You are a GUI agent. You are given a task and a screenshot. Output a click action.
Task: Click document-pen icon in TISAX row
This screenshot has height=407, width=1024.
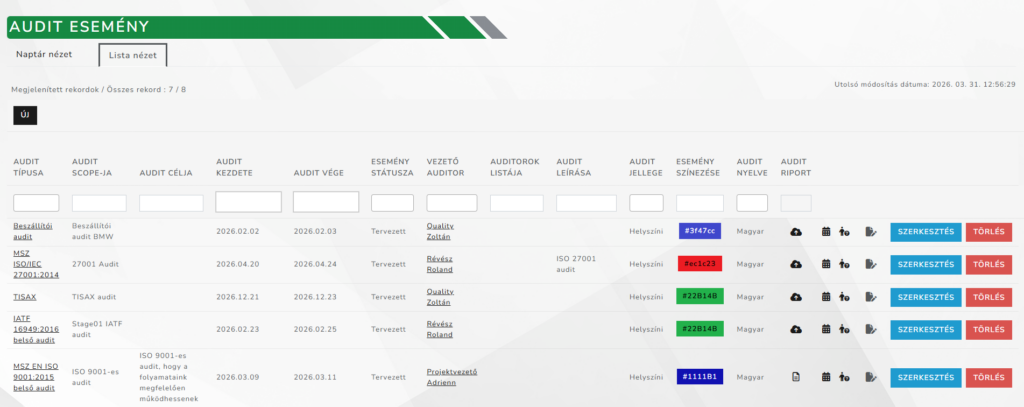click(871, 297)
